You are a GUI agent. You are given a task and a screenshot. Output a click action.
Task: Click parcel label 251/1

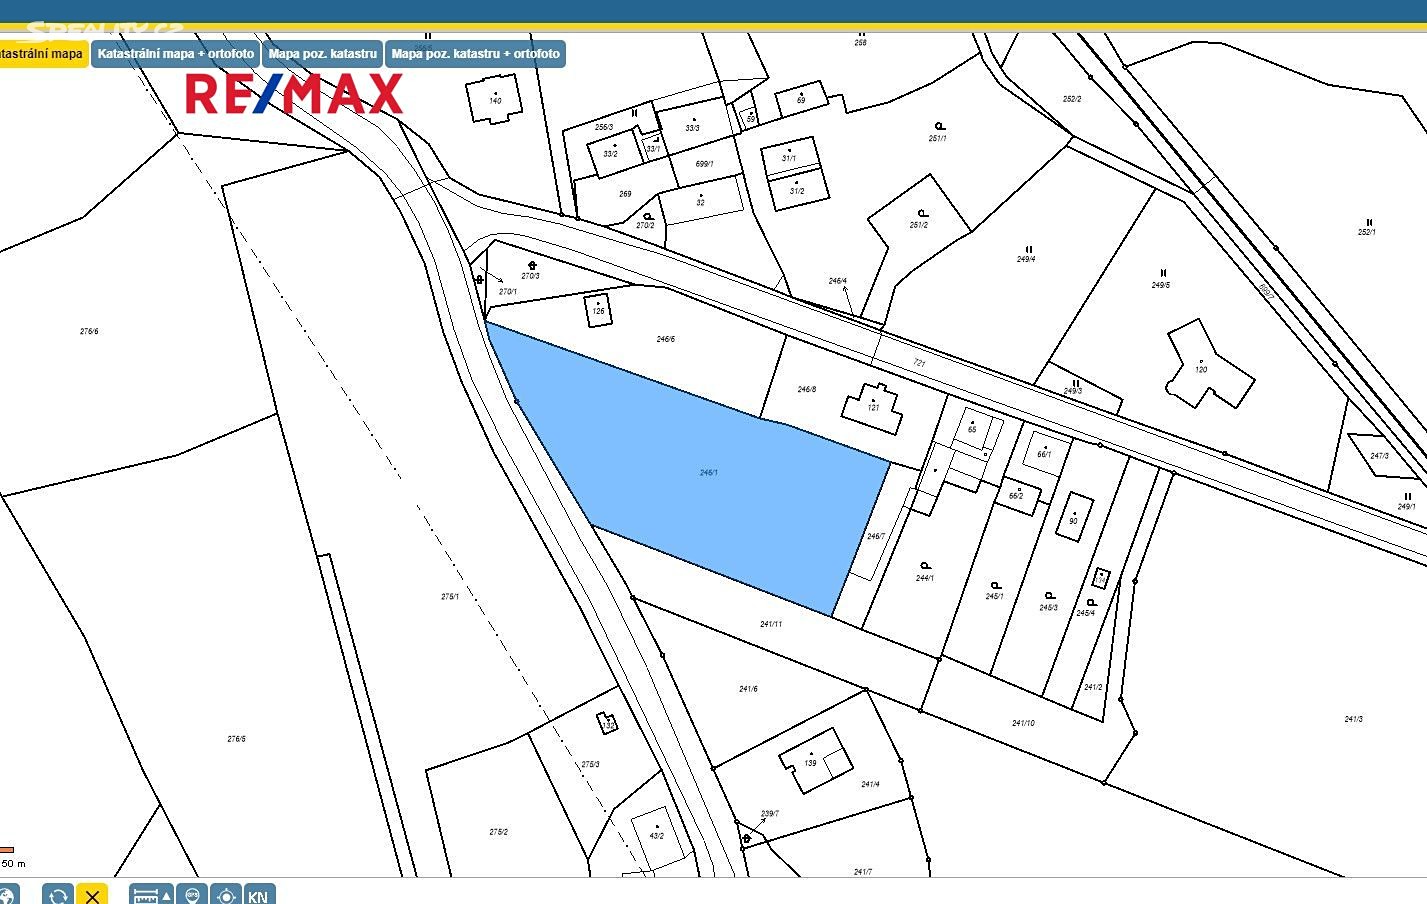[x=938, y=138]
